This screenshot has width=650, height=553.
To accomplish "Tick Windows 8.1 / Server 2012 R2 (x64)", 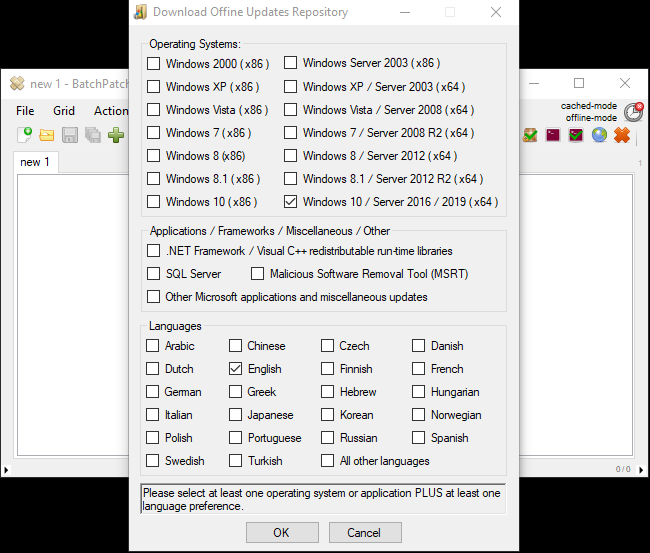I will (290, 179).
